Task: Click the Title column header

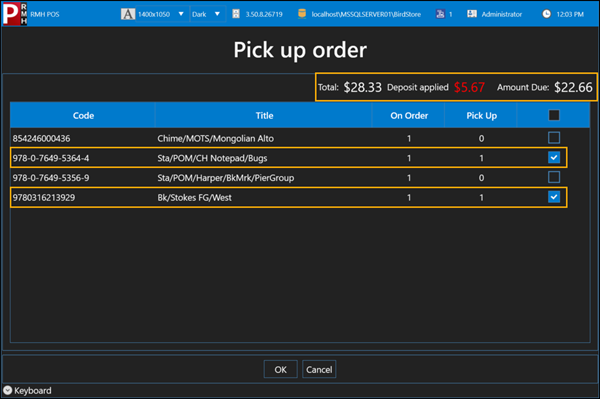Action: click(x=264, y=116)
